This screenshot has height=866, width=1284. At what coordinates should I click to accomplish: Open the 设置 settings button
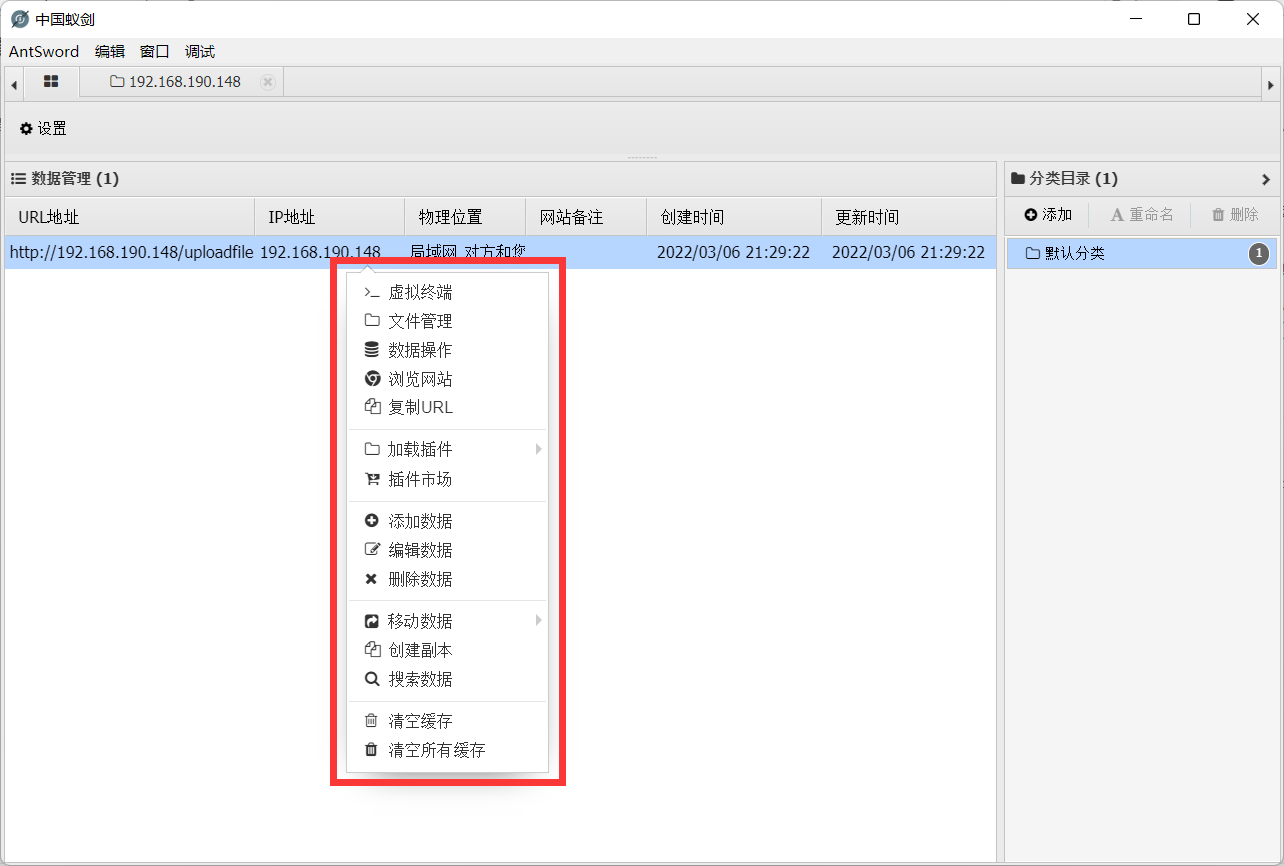pos(43,128)
